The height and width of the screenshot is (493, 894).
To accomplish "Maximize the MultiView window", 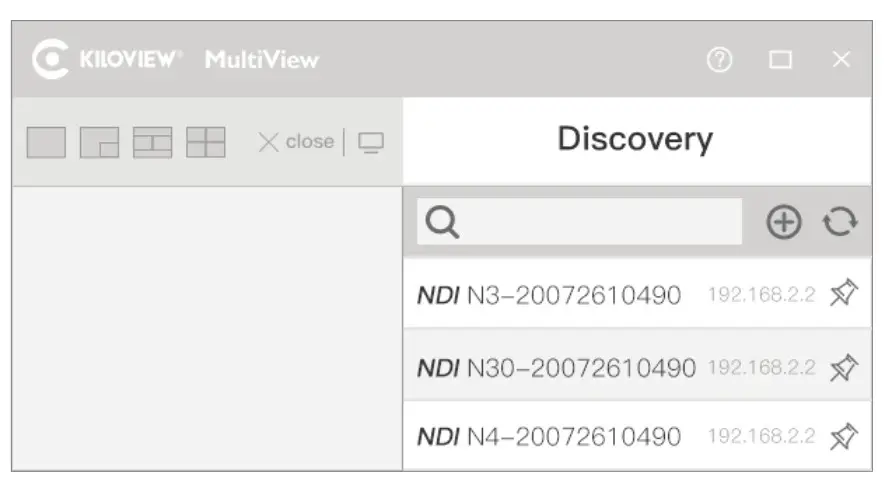I will 781,60.
